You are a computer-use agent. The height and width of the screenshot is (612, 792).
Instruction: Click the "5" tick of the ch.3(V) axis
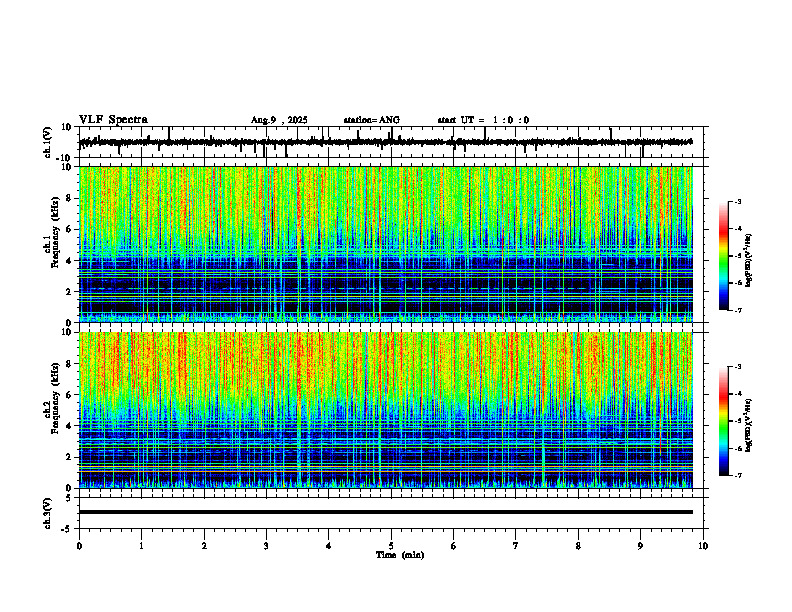tap(69, 498)
